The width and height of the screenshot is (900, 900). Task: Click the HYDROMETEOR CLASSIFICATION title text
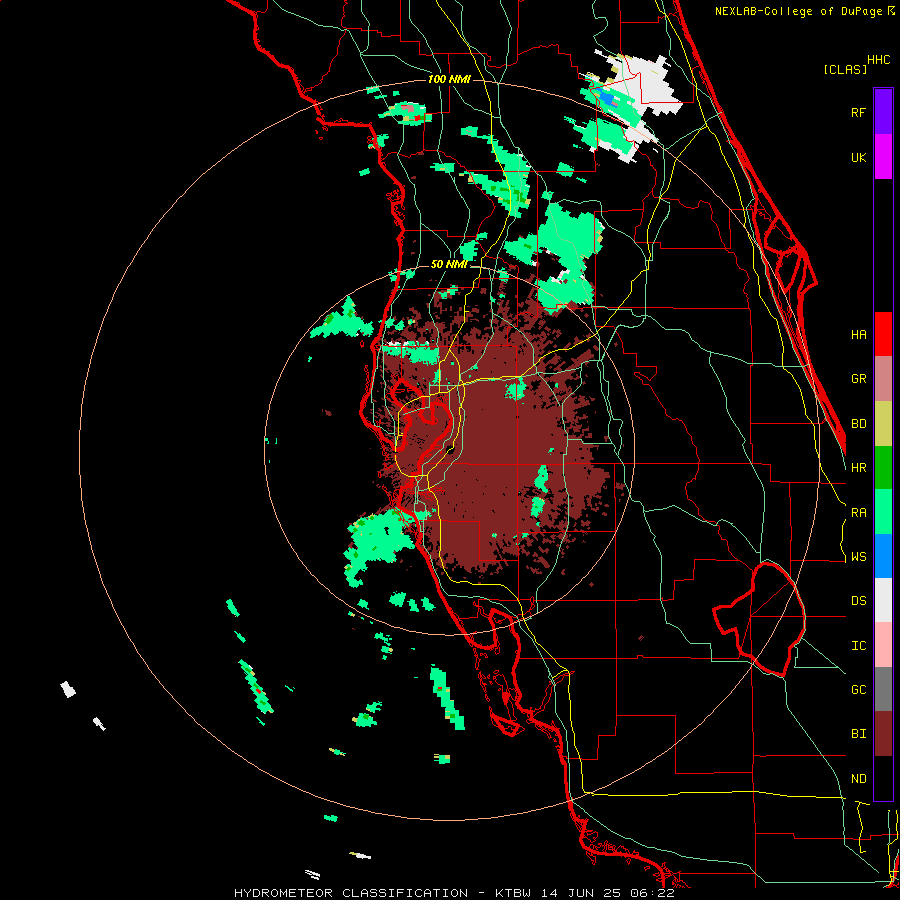(x=351, y=893)
